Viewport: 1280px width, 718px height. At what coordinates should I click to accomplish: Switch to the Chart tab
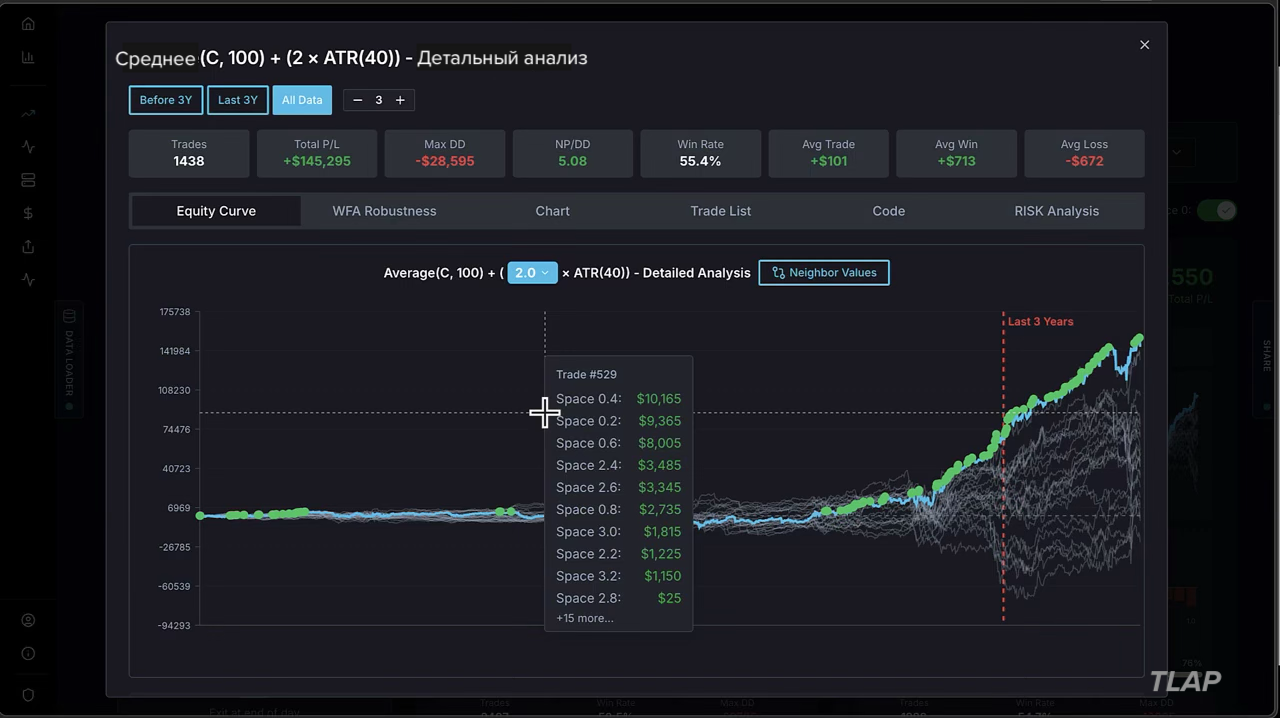pyautogui.click(x=552, y=211)
